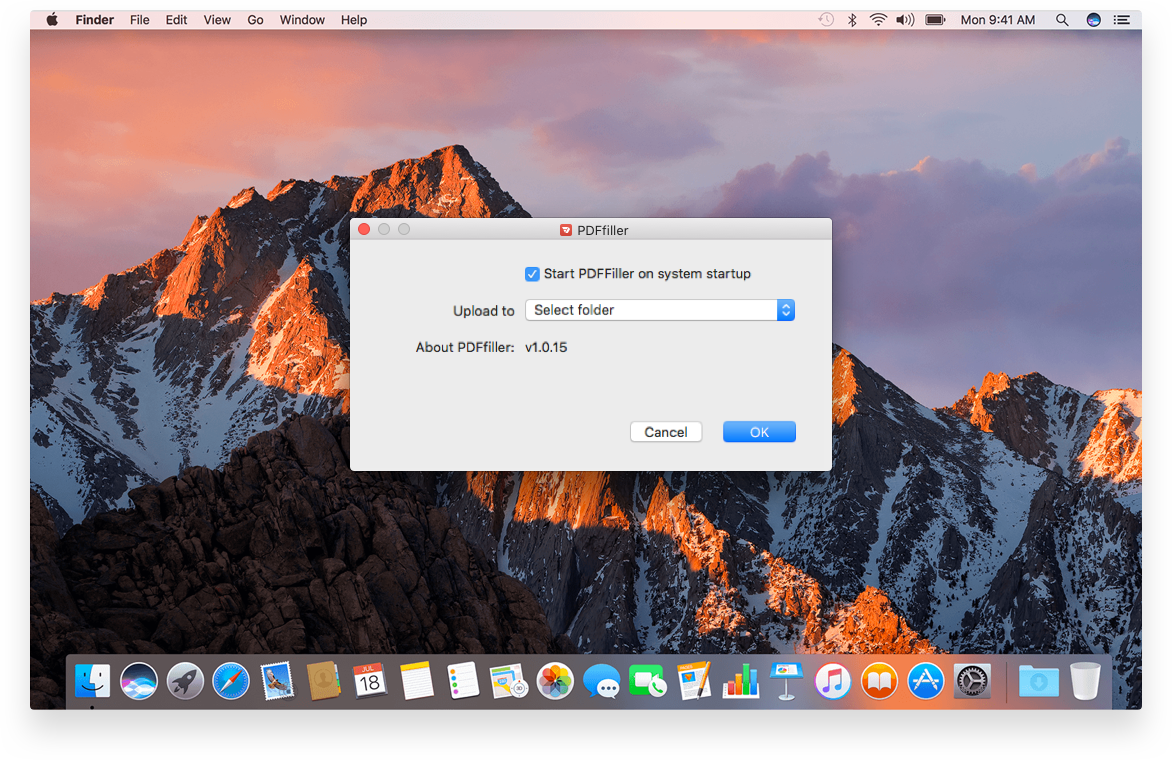Open Contacts book icon in dock
Screen dimensions: 1172x760
tap(324, 681)
